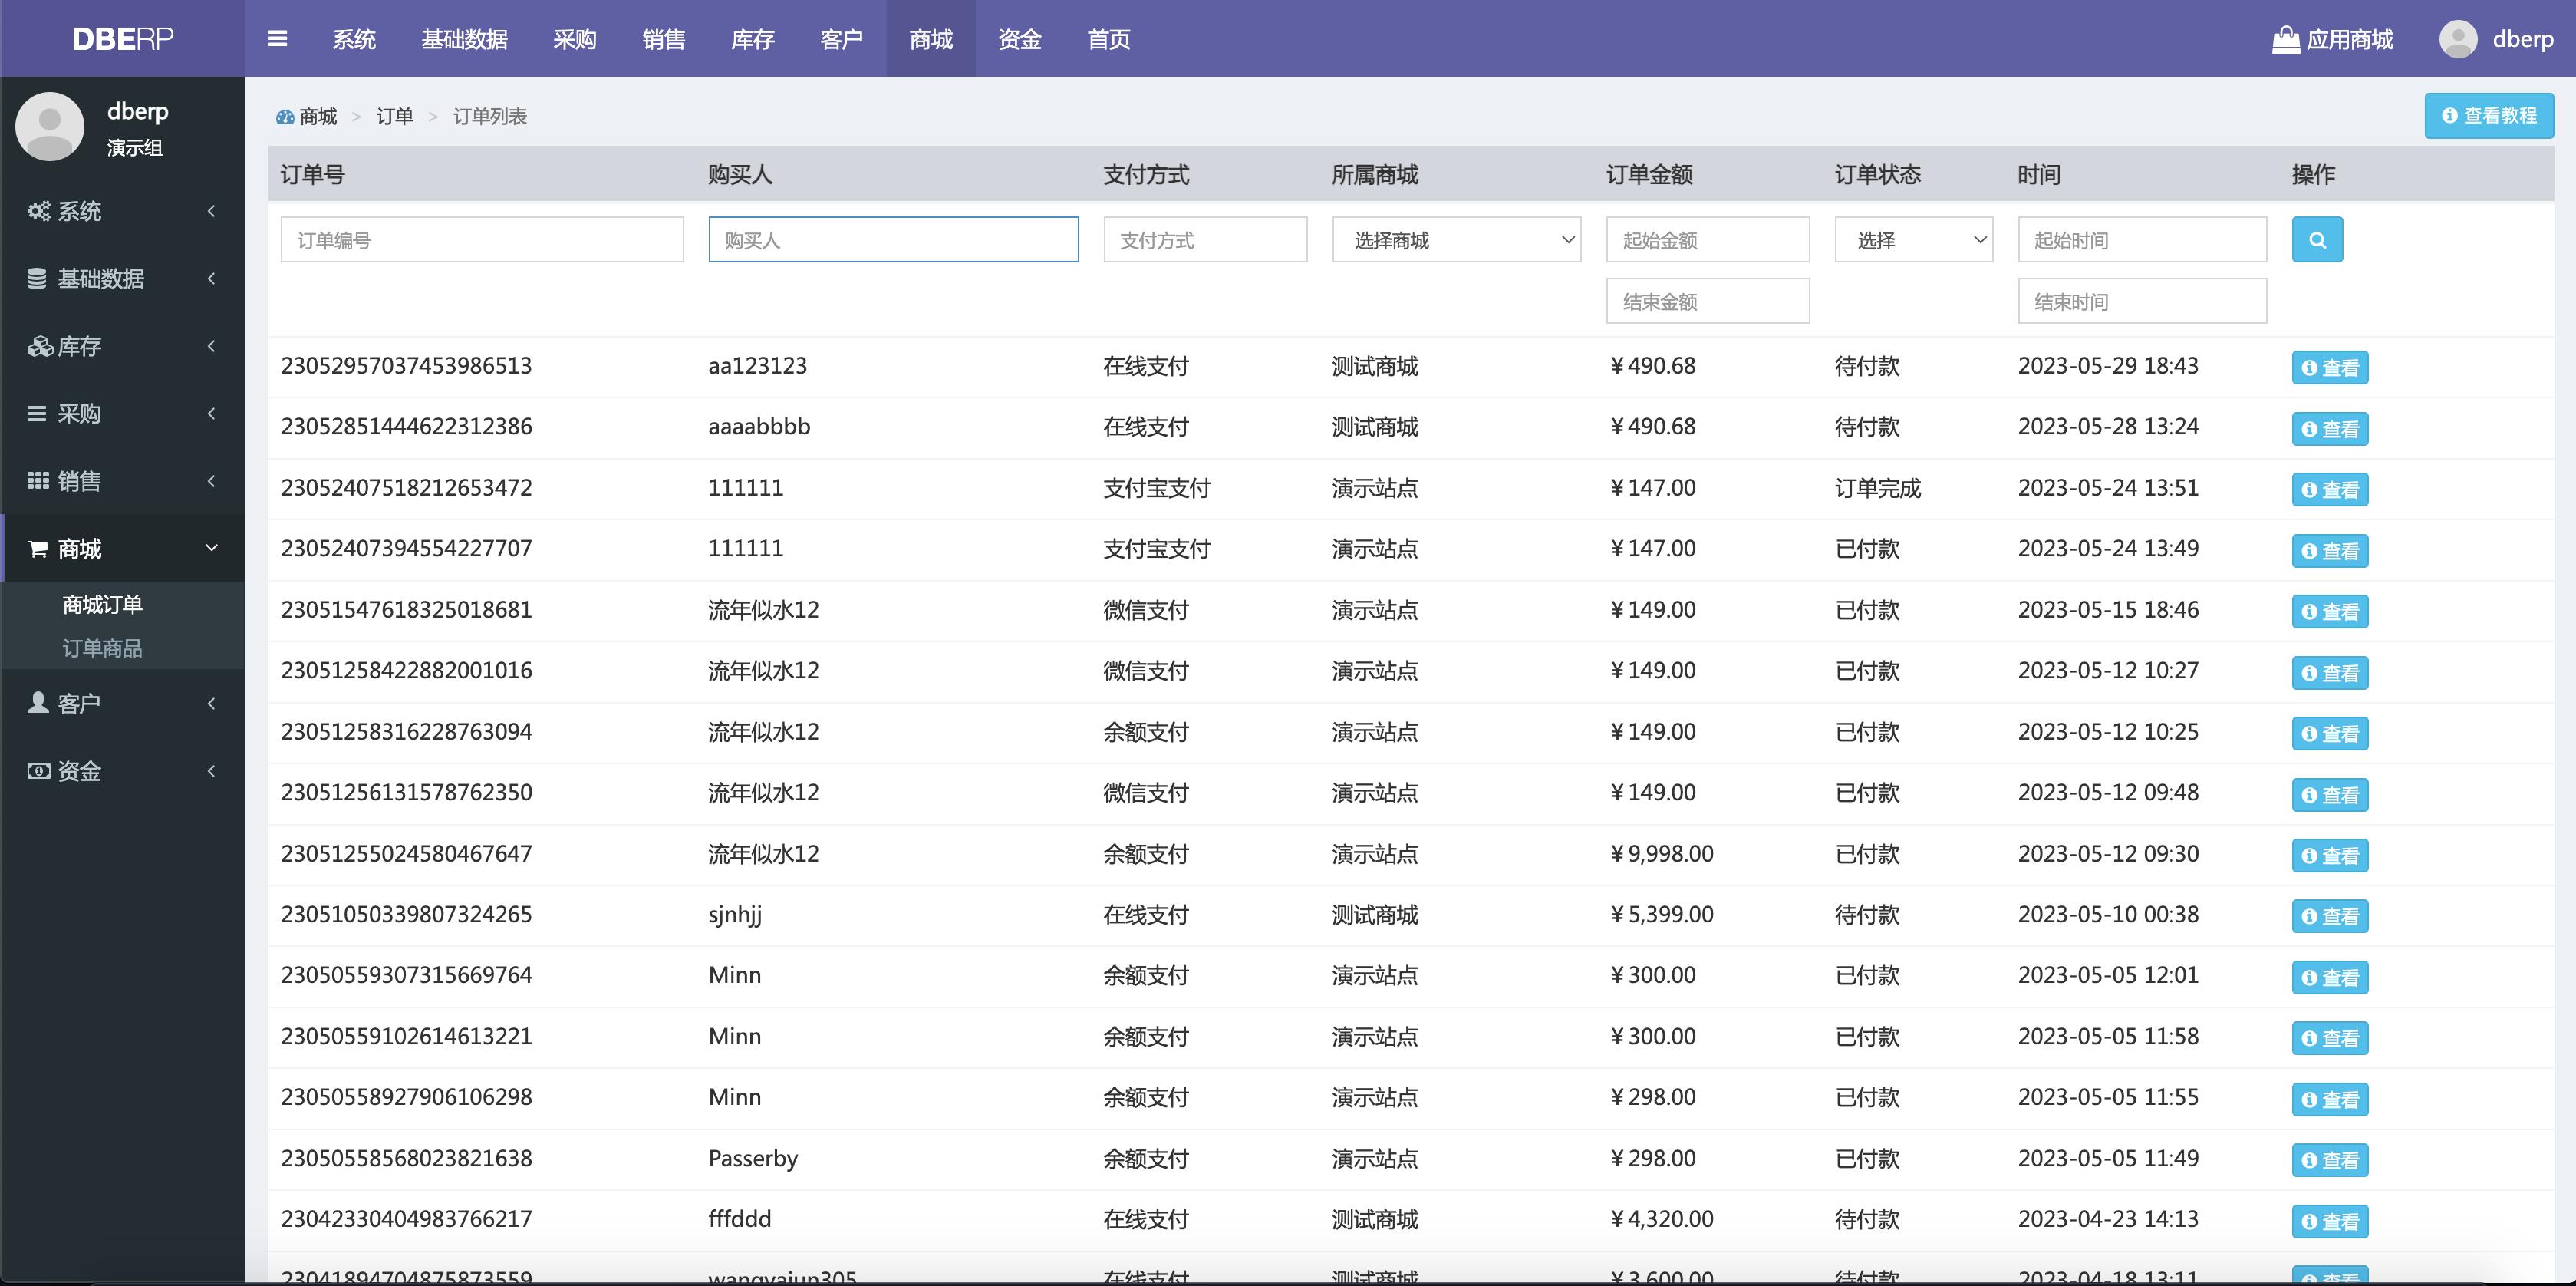2576x1286 pixels.
Task: Switch to the 首页 menu tab
Action: (1108, 40)
